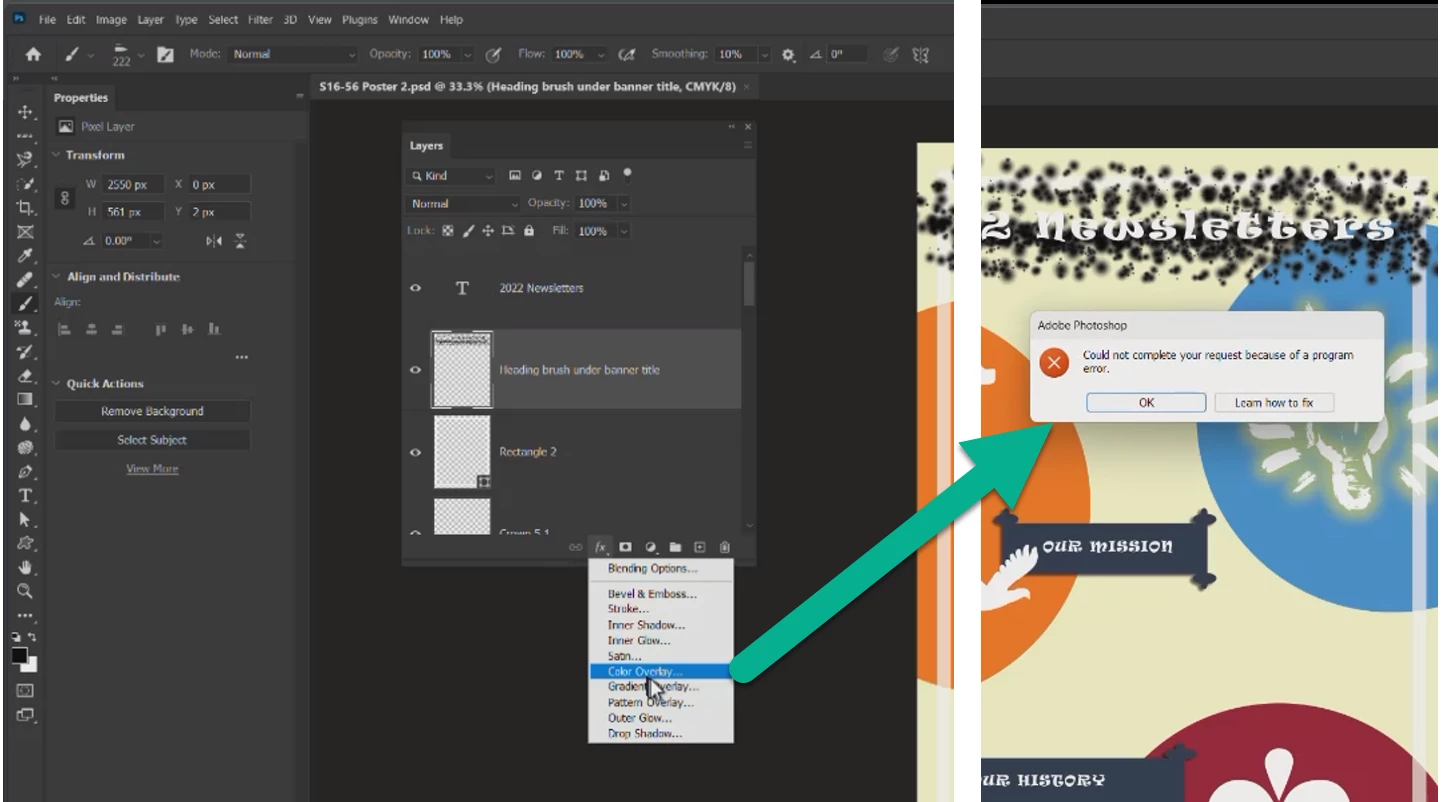The height and width of the screenshot is (802, 1442).
Task: Open the brush Mode dropdown
Action: coord(293,55)
